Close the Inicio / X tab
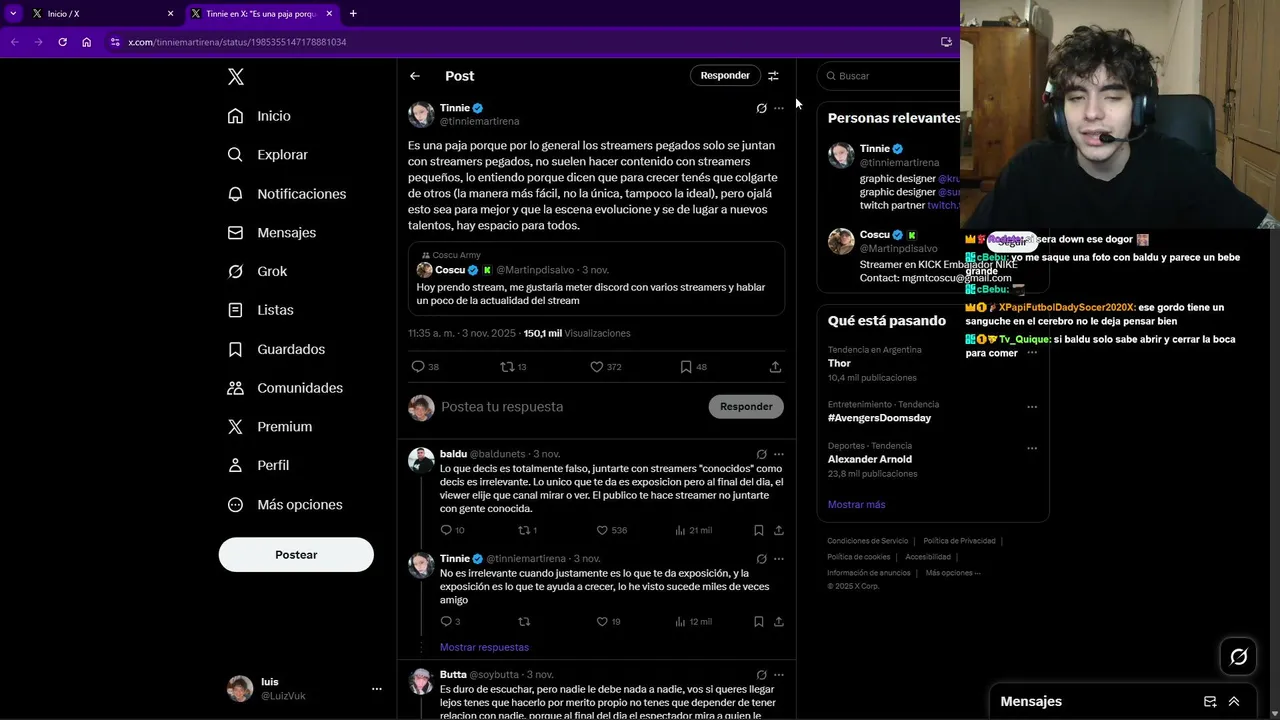Screen dimensions: 1280x720 point(170,14)
